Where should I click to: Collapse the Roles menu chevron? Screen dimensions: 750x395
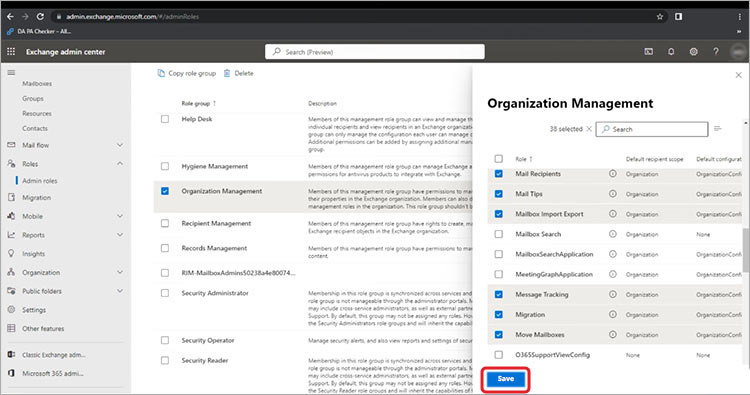click(x=120, y=164)
